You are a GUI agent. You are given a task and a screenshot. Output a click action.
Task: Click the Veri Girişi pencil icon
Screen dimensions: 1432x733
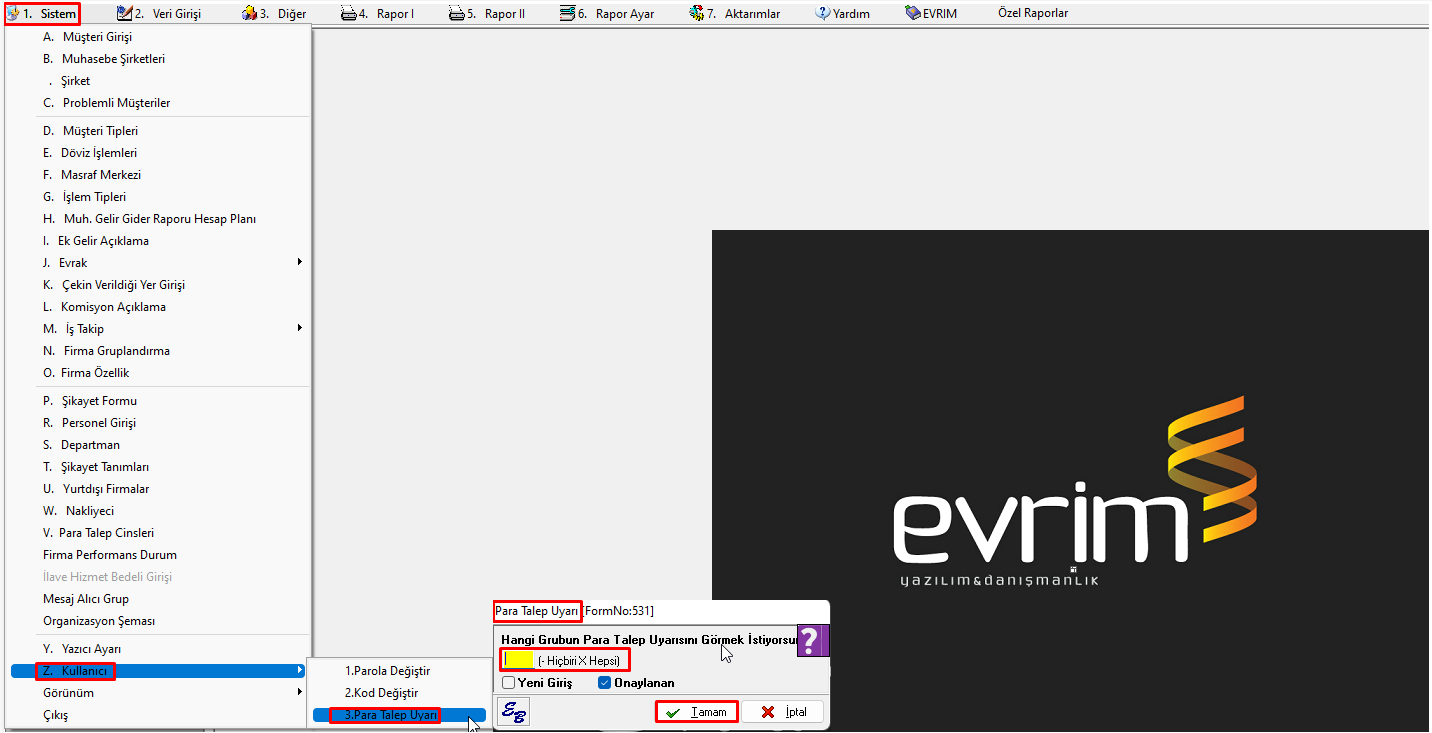tap(124, 14)
